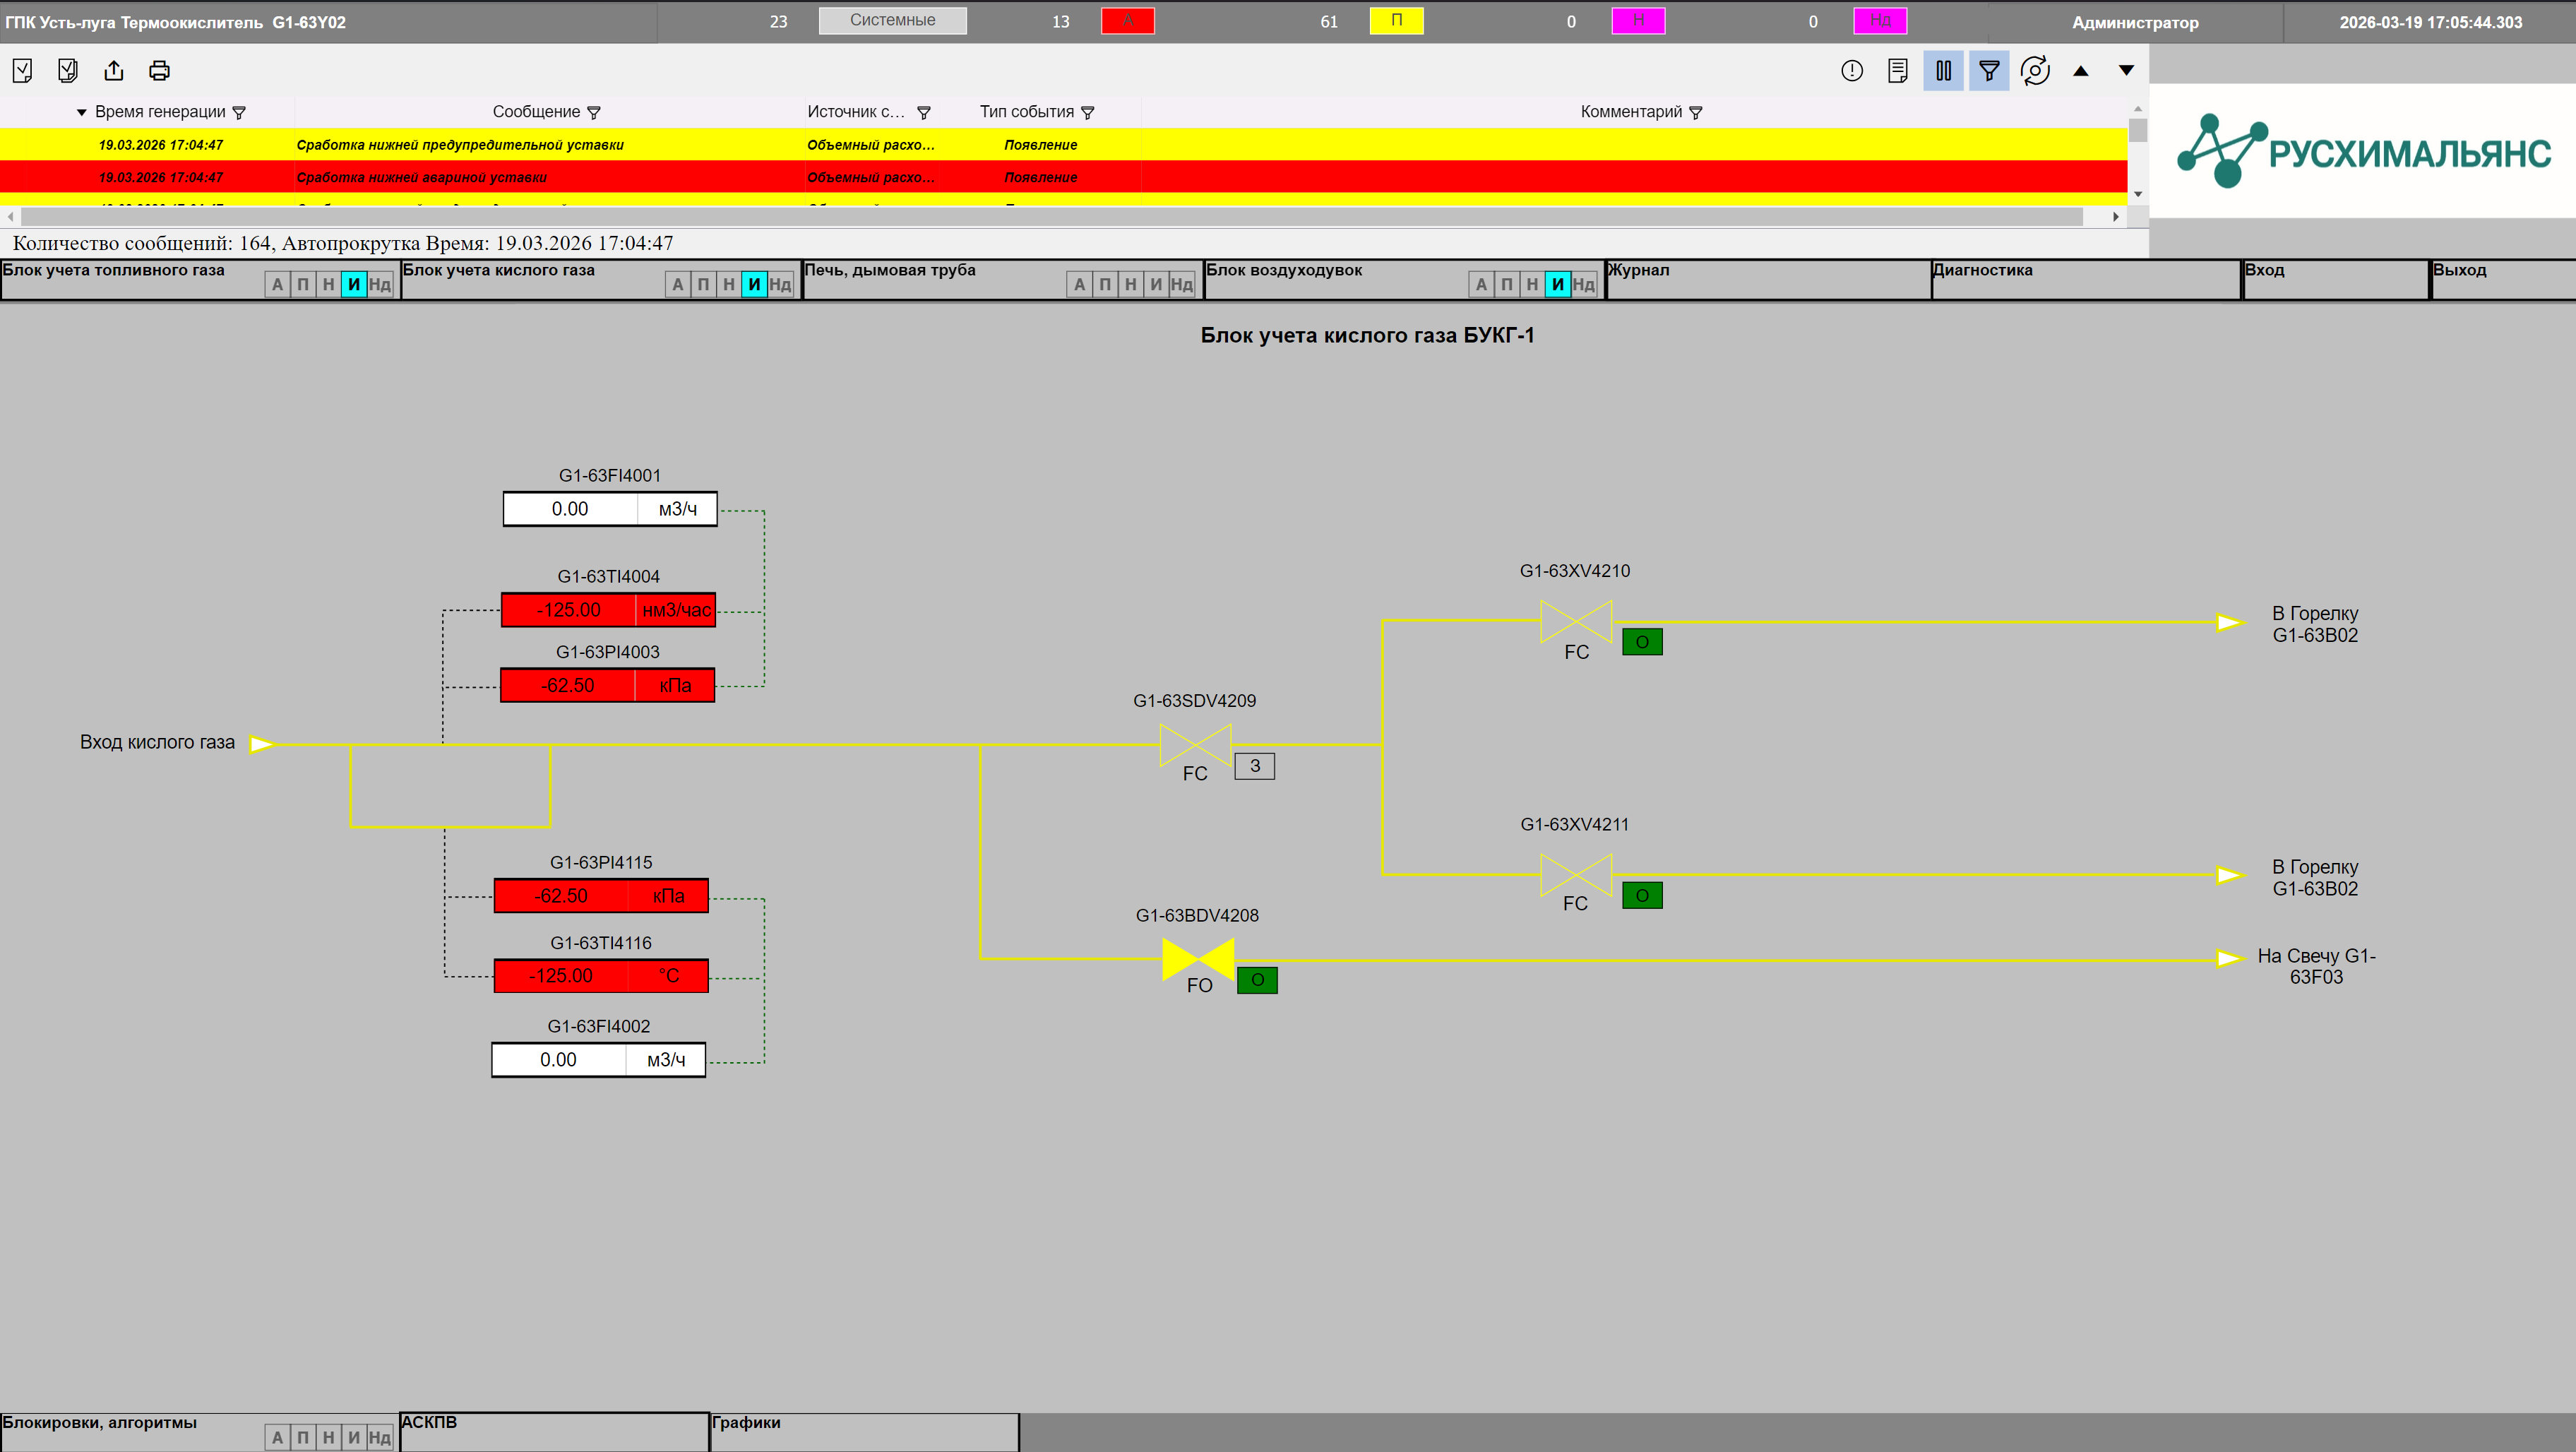Click the Выход button
The height and width of the screenshot is (1452, 2576).
[2503, 280]
